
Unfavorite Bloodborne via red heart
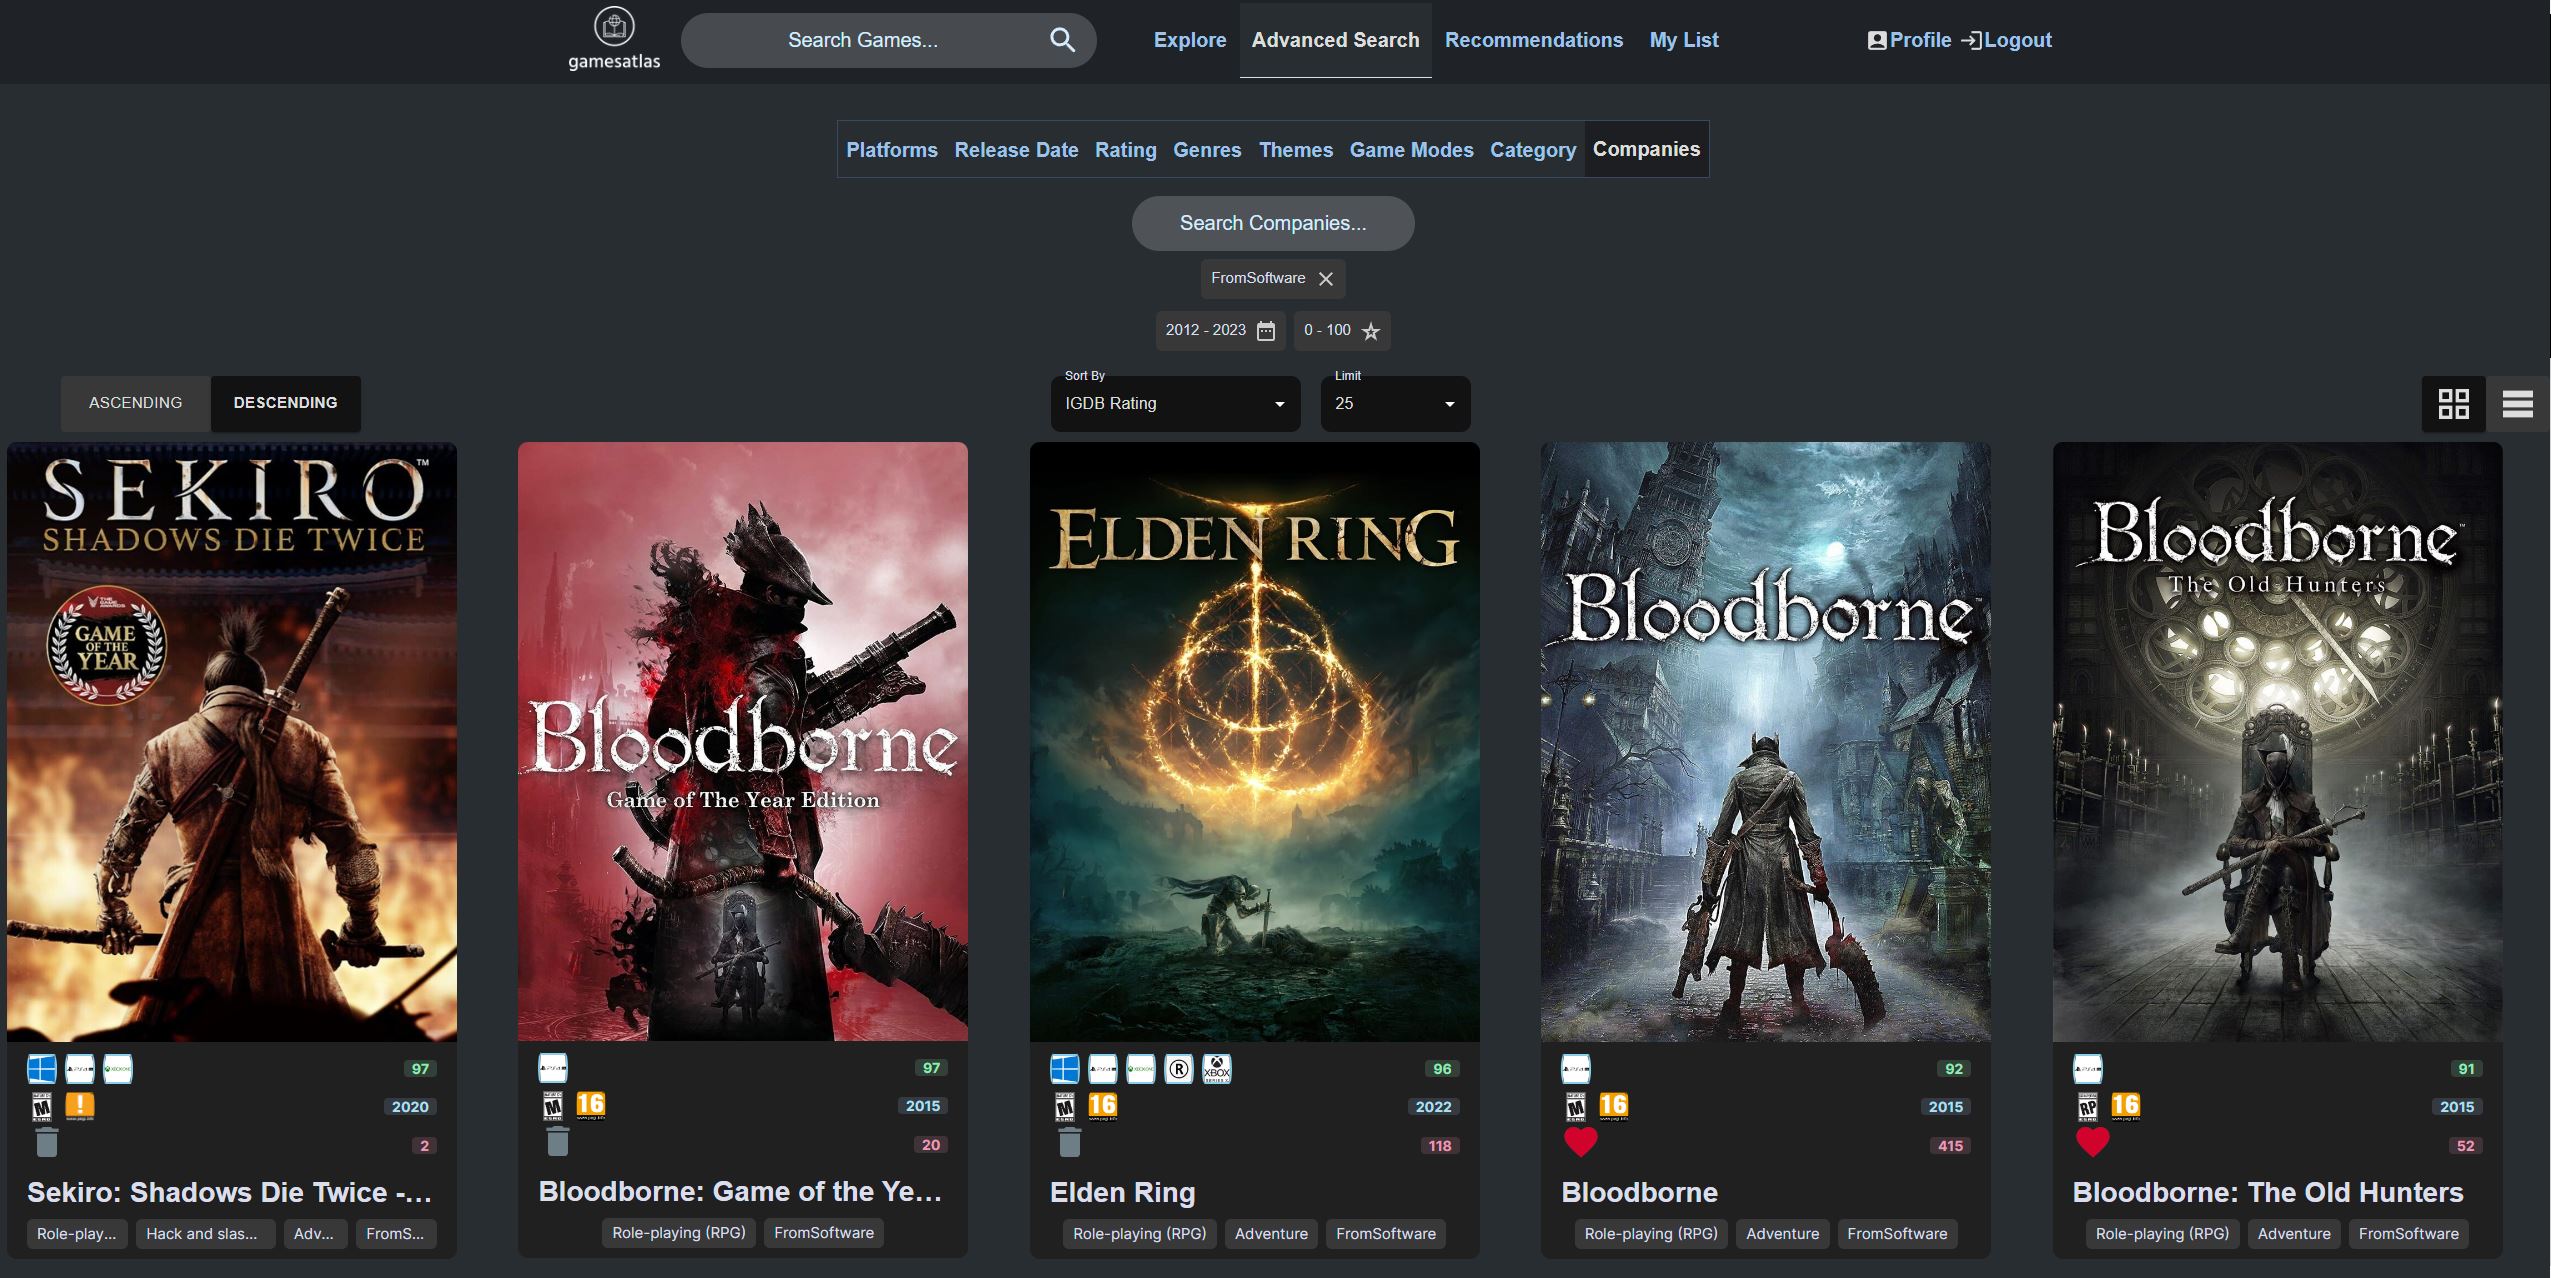1580,1142
